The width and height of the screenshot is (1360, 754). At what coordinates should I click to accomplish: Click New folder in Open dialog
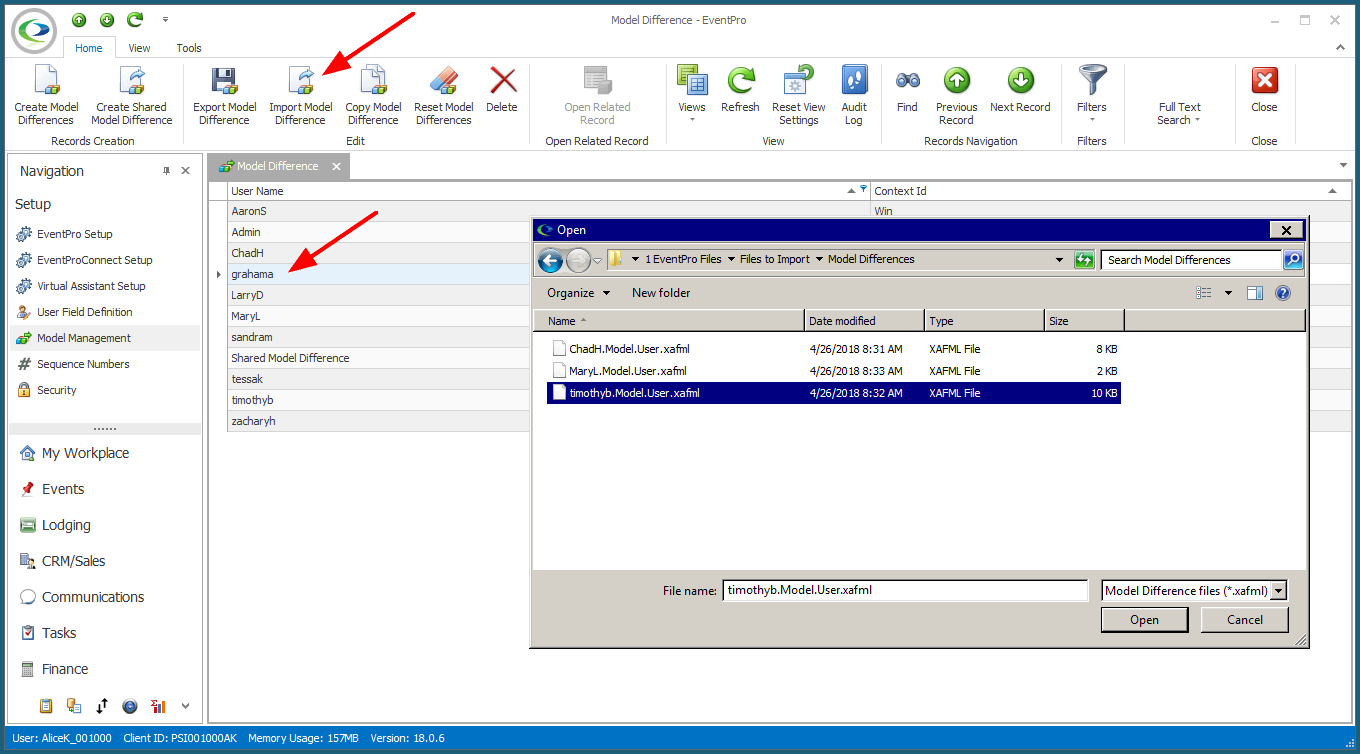tap(661, 293)
